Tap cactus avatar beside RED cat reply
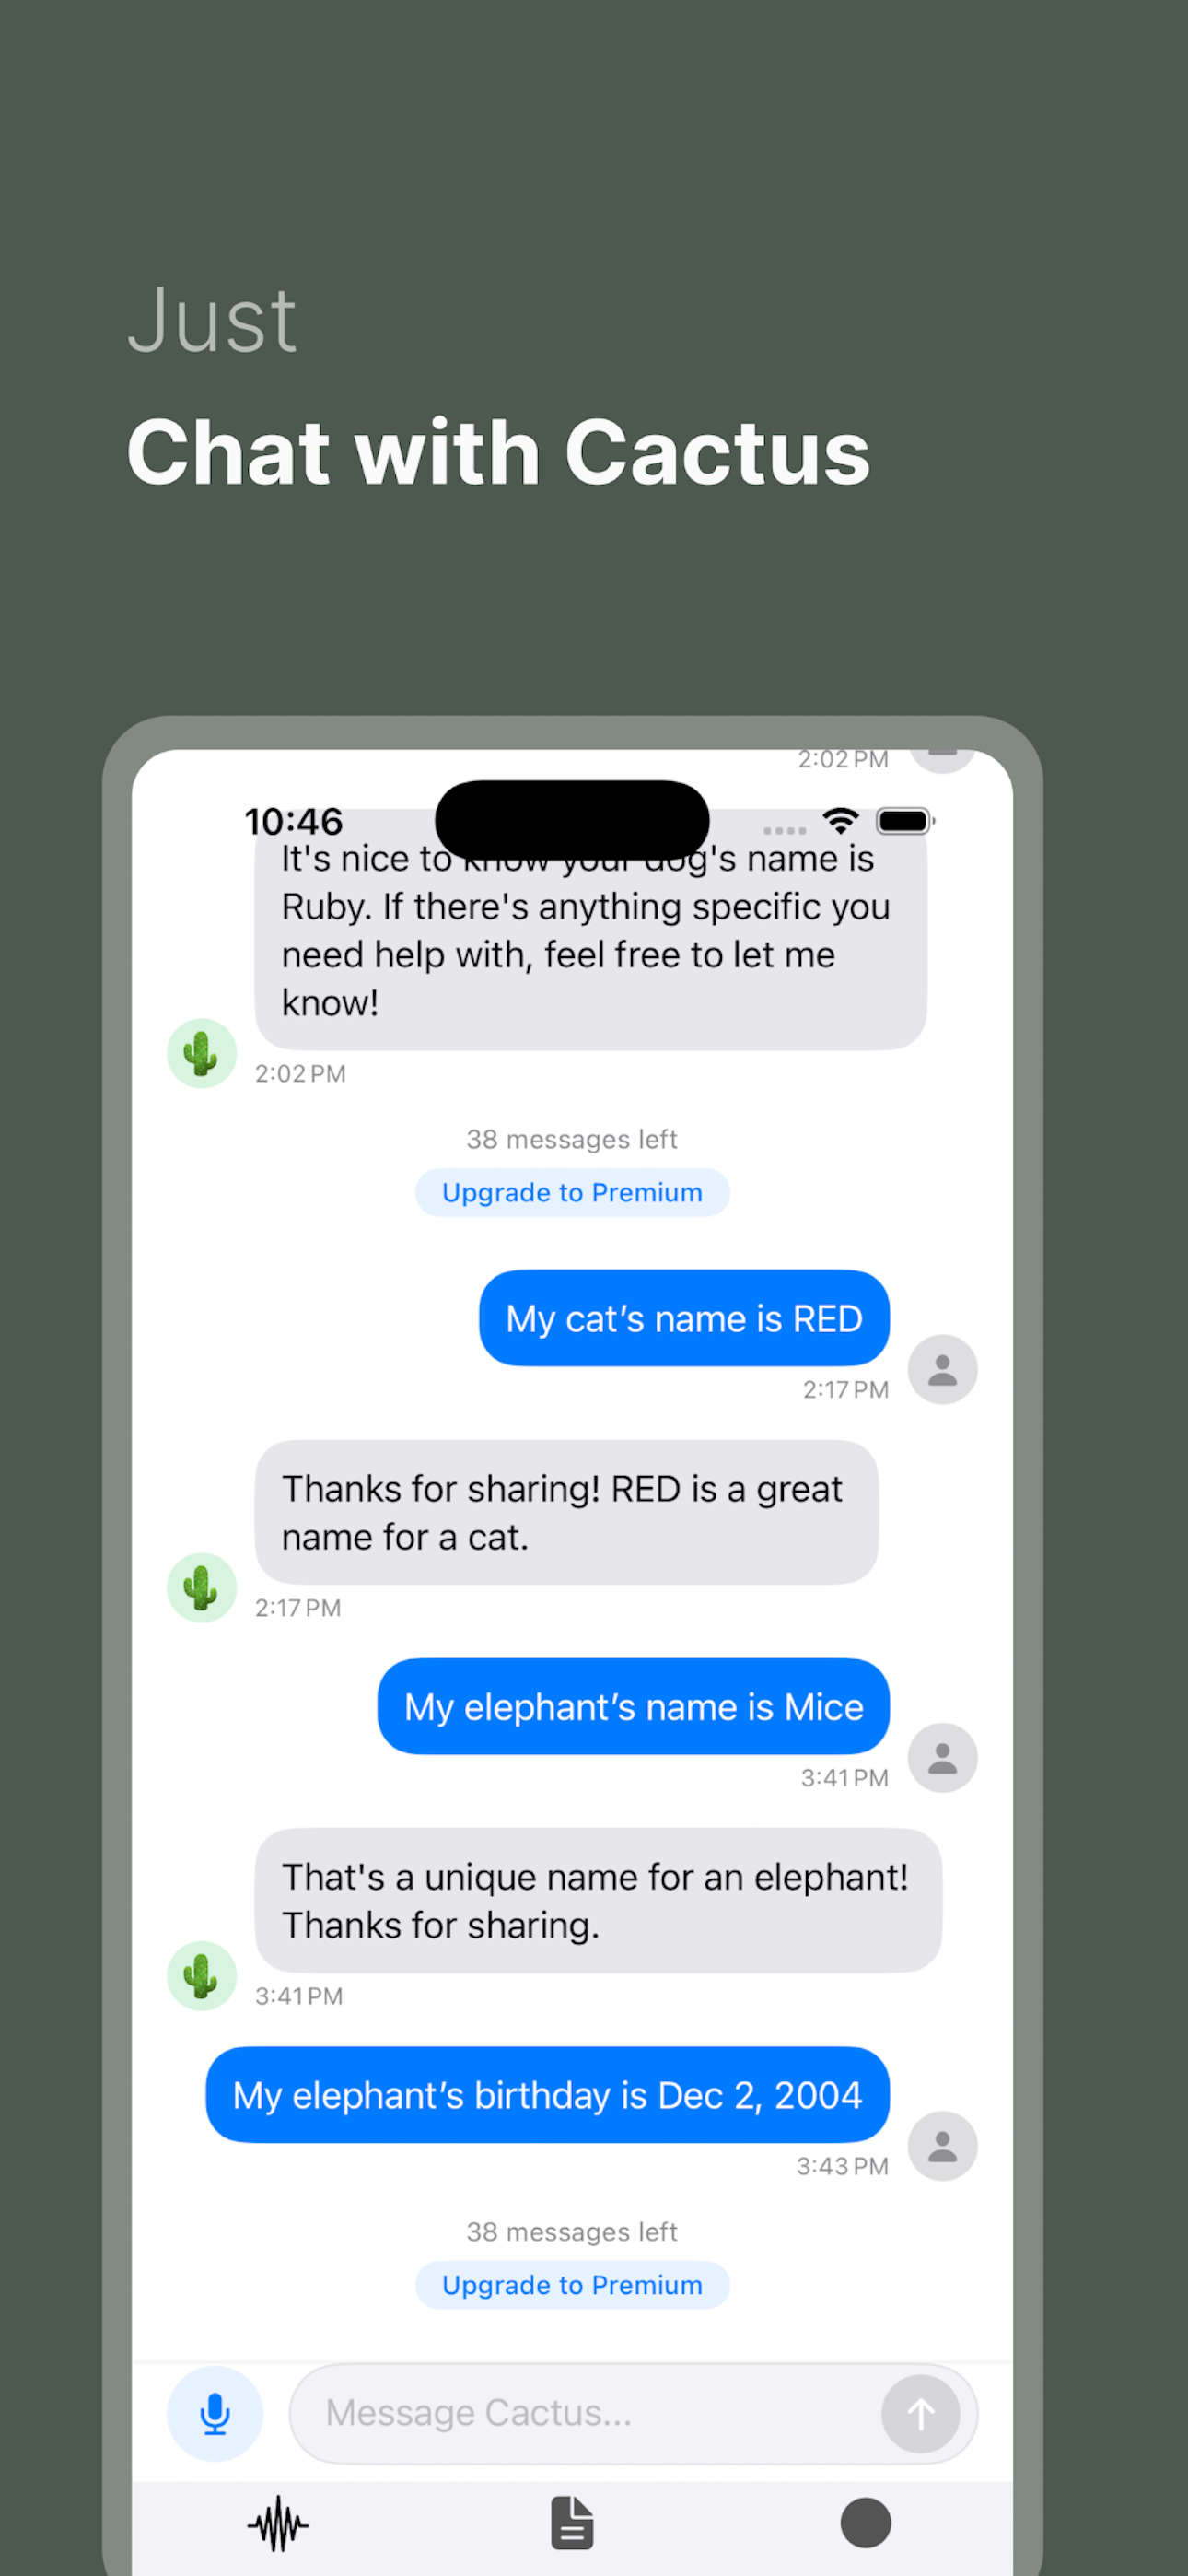 [201, 1587]
